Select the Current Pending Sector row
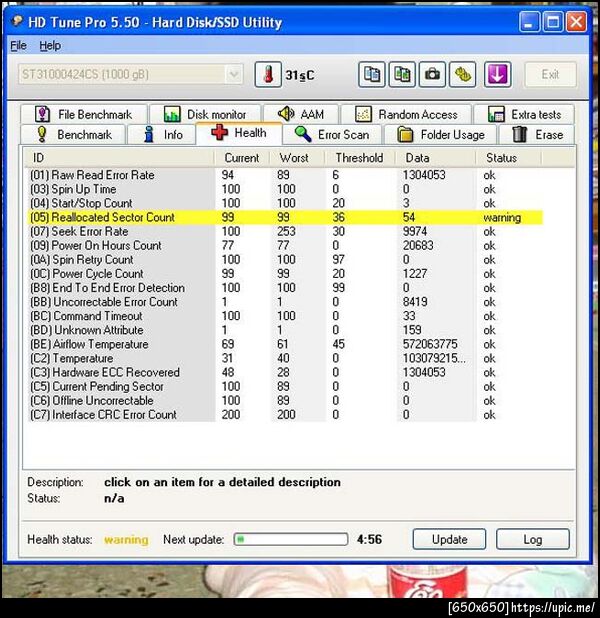Screen dimensions: 600x618 (285, 386)
